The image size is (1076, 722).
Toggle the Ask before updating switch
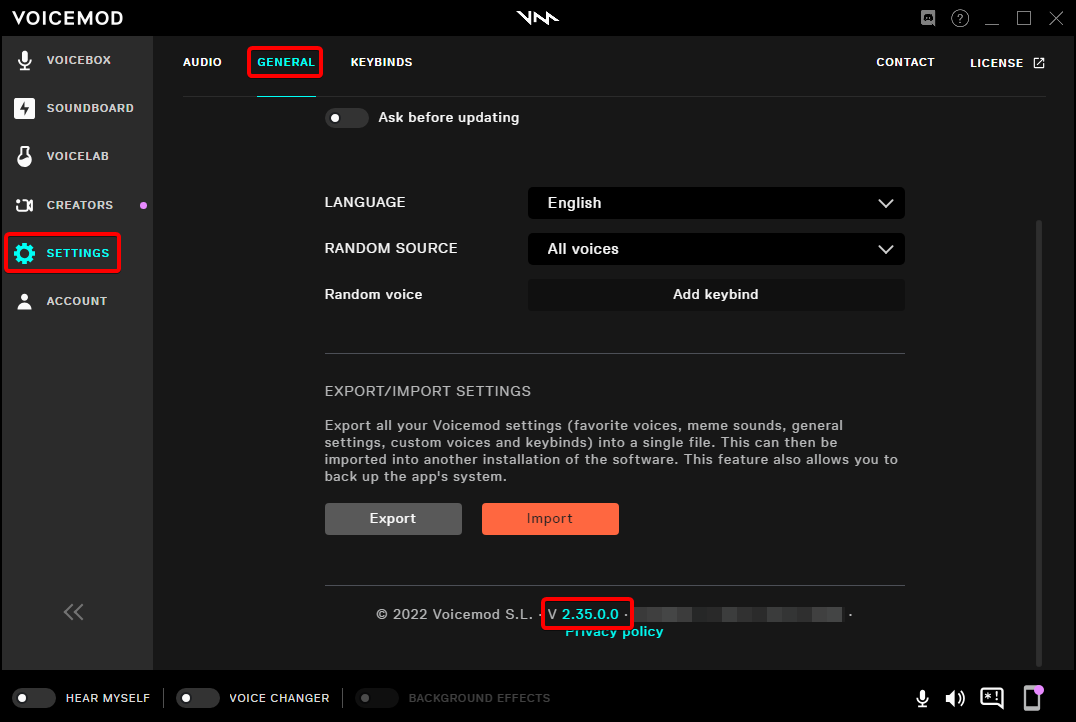pos(347,118)
